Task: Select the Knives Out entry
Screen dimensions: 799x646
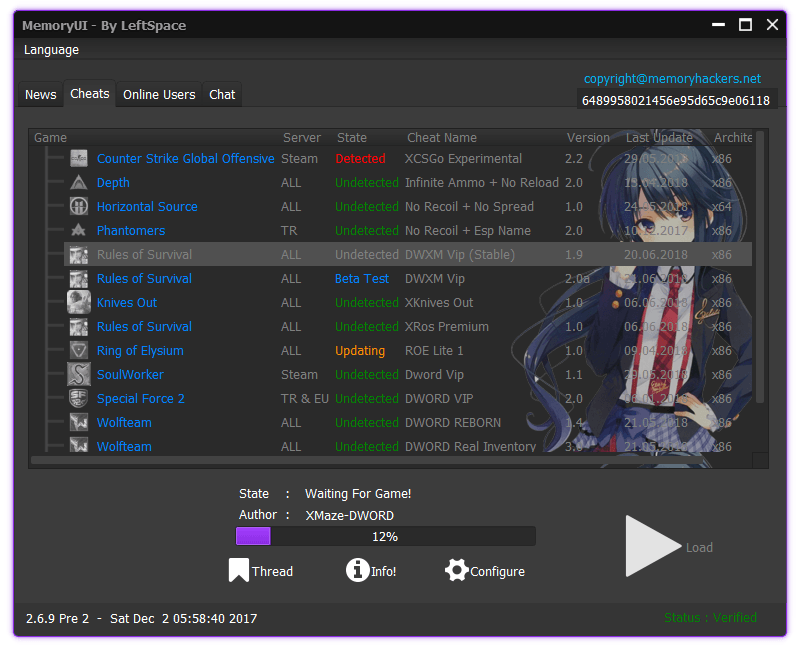Action: pyautogui.click(x=127, y=302)
